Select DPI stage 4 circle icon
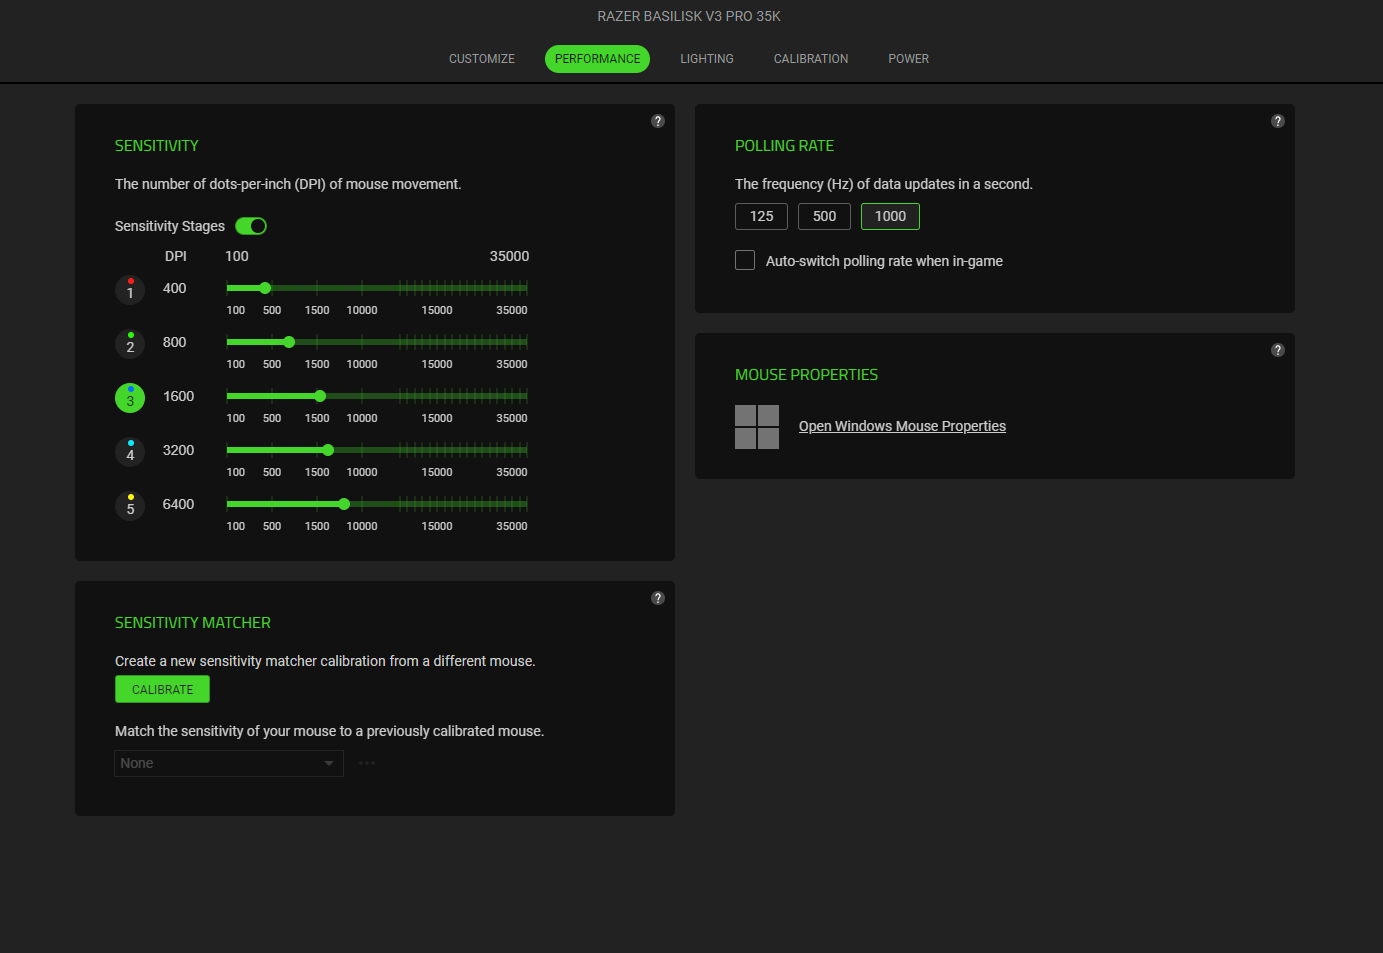This screenshot has width=1383, height=953. (130, 452)
